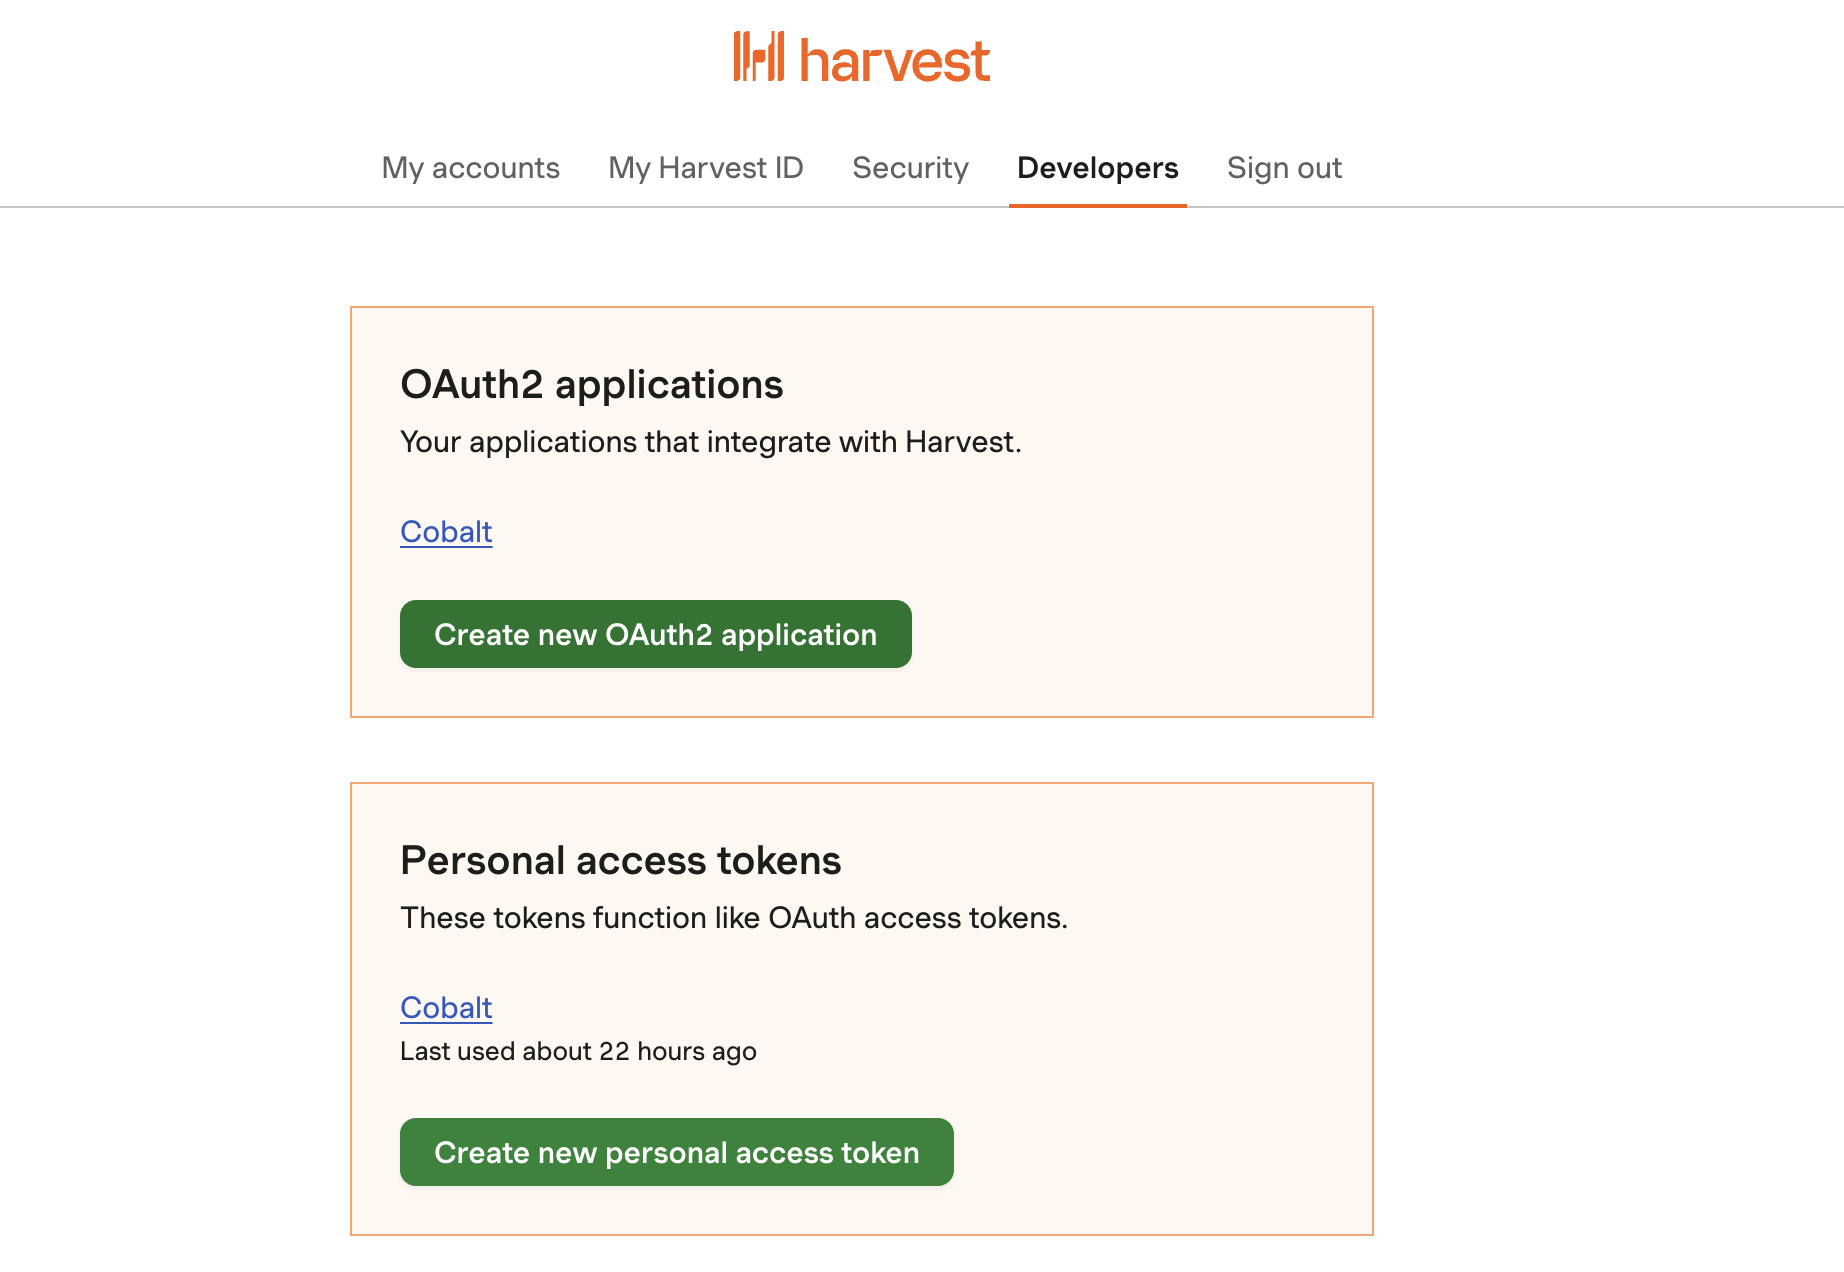Click Security in the top menu
1844x1272 pixels.
coord(910,167)
